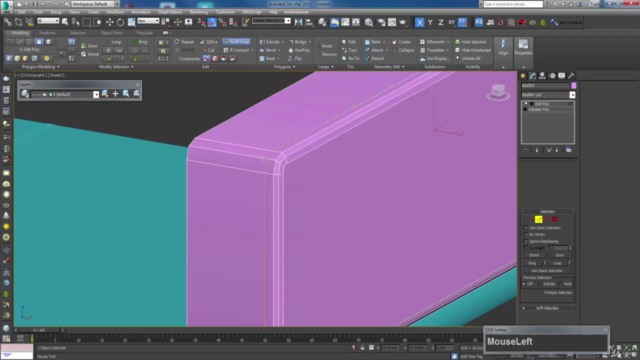Select the Move transform tool

tap(109, 22)
